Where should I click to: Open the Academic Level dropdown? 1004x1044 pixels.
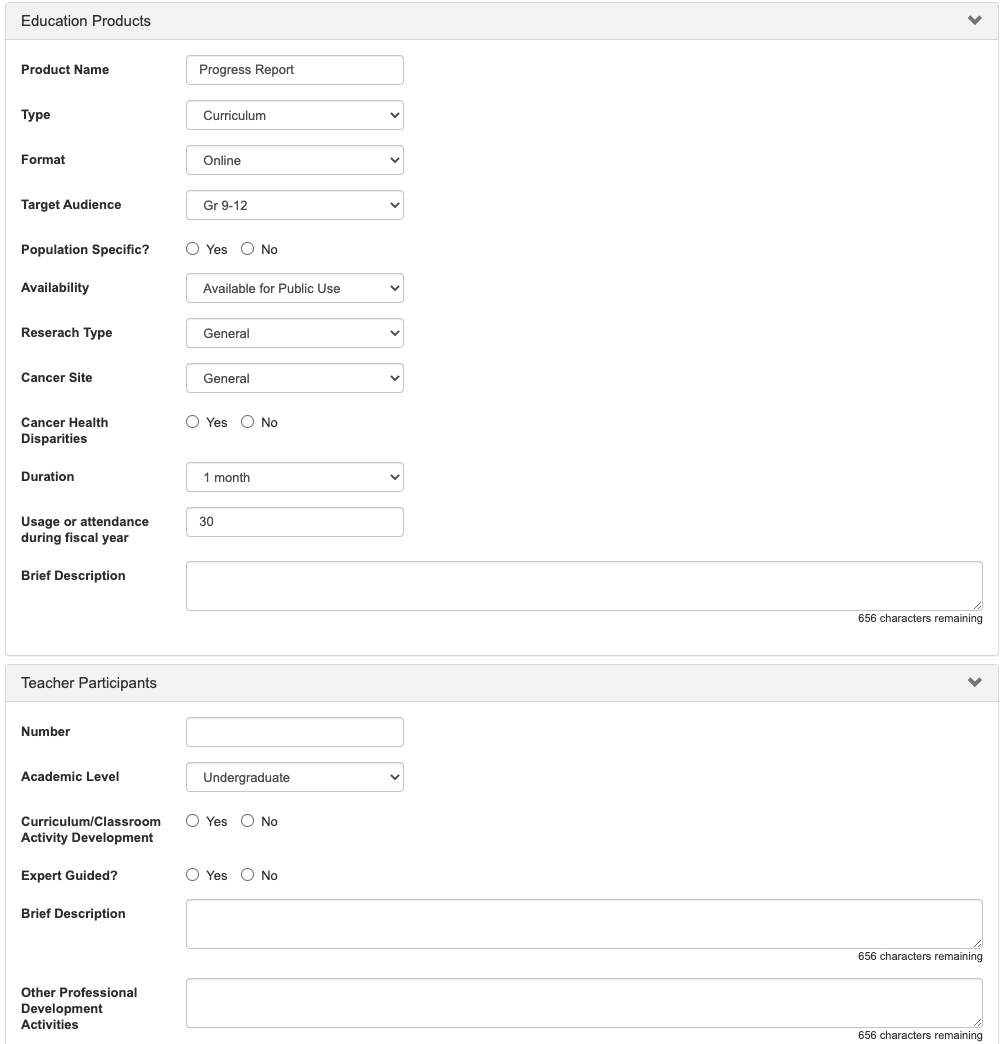[x=295, y=777]
